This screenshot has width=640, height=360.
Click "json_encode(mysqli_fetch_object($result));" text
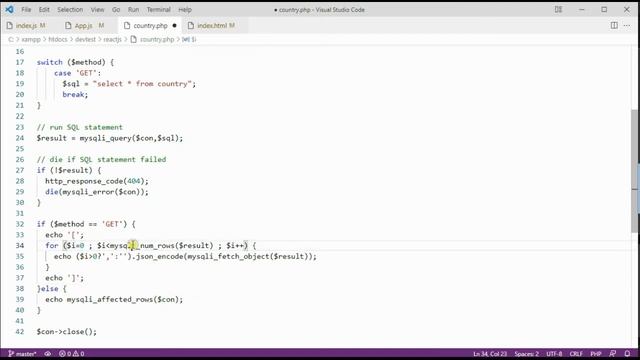(x=226, y=256)
